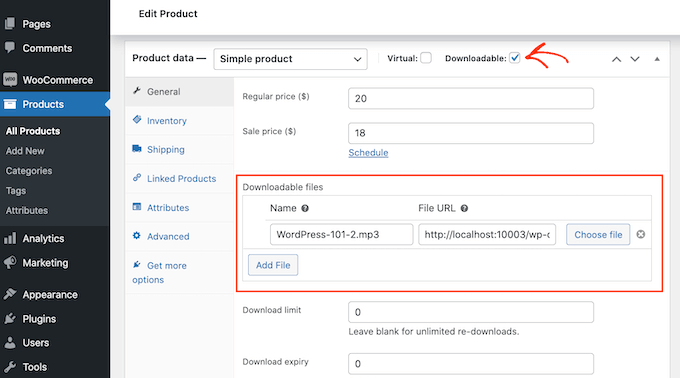Switch to the Advanced tab
680x378 pixels.
pos(179,237)
